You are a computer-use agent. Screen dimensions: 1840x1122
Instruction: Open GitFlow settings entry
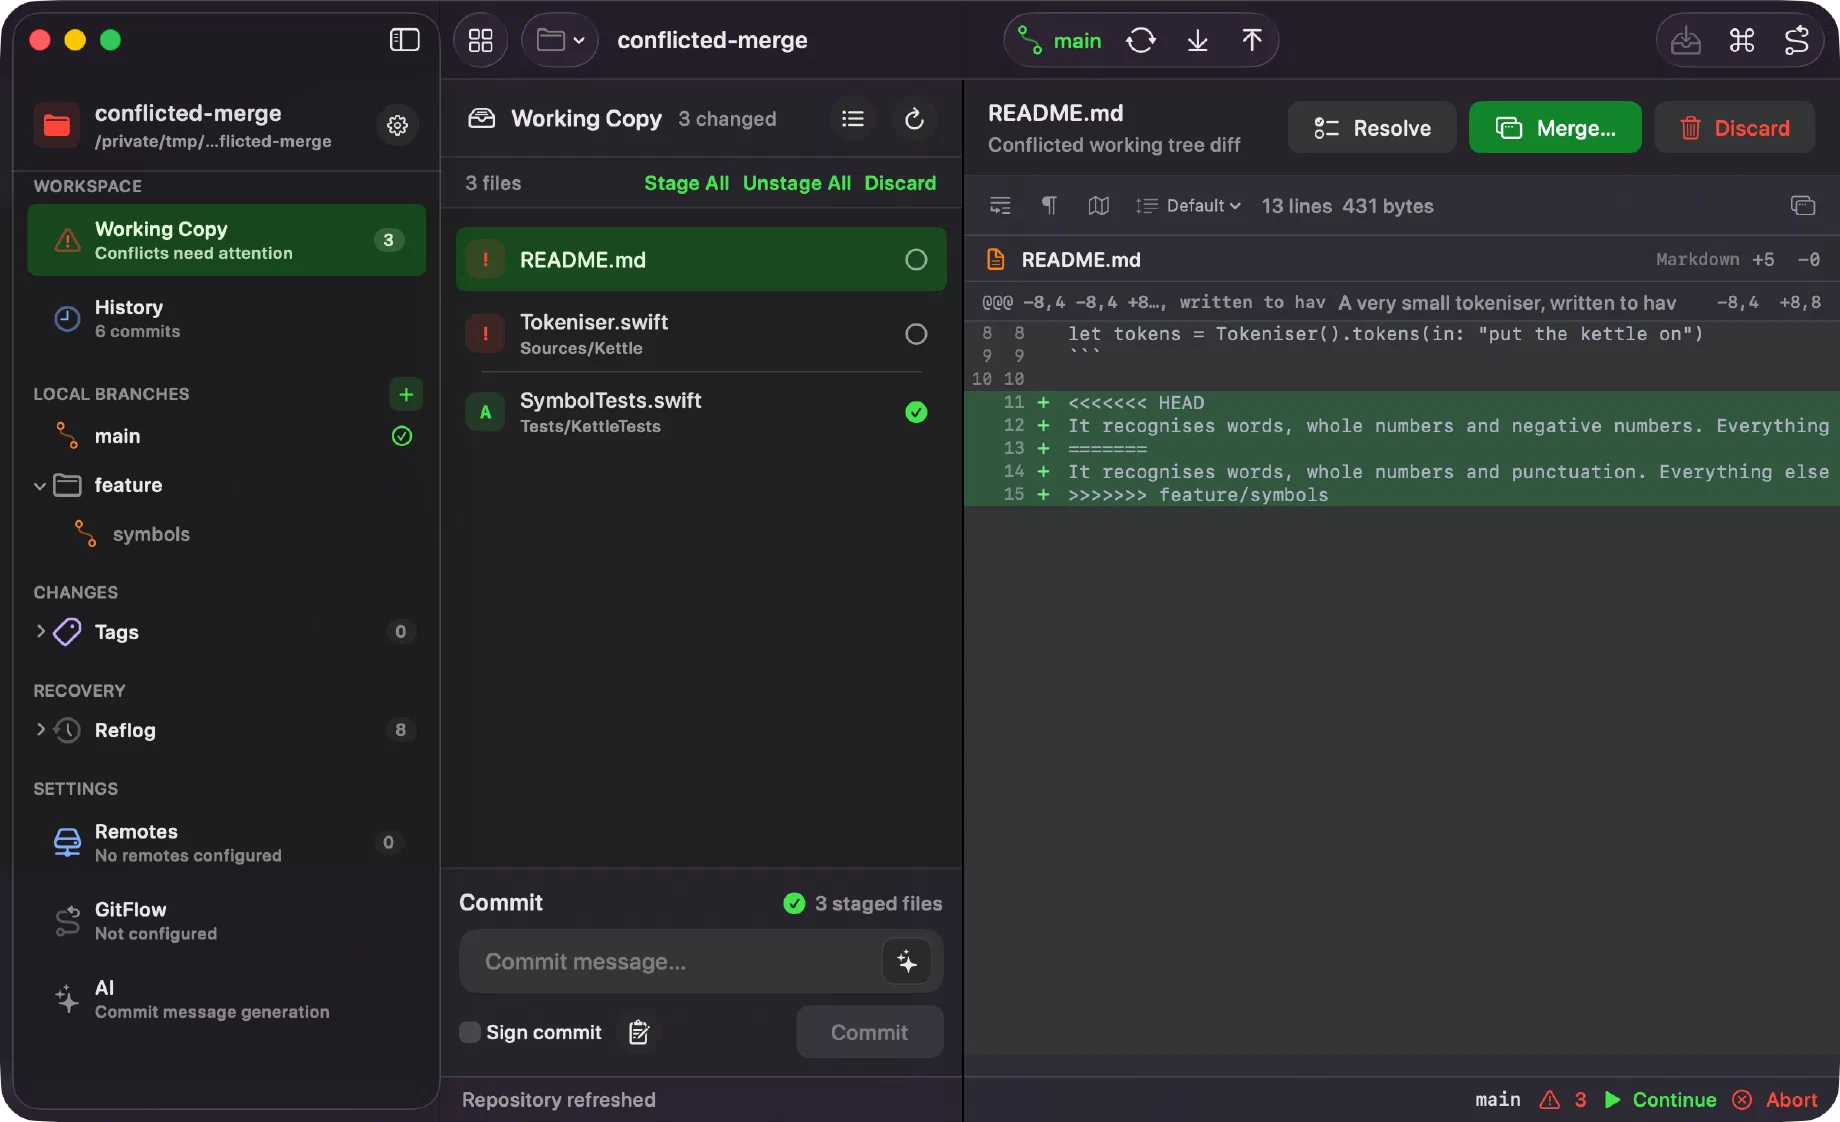click(227, 921)
